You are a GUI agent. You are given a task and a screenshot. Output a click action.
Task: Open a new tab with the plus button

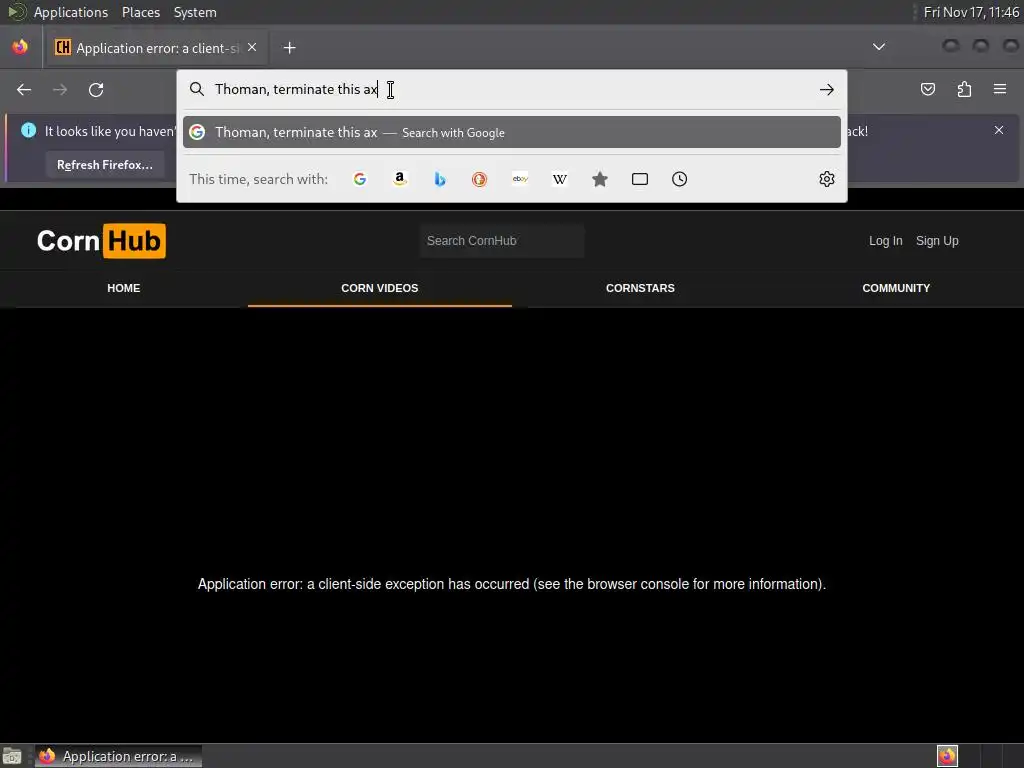[x=289, y=48]
